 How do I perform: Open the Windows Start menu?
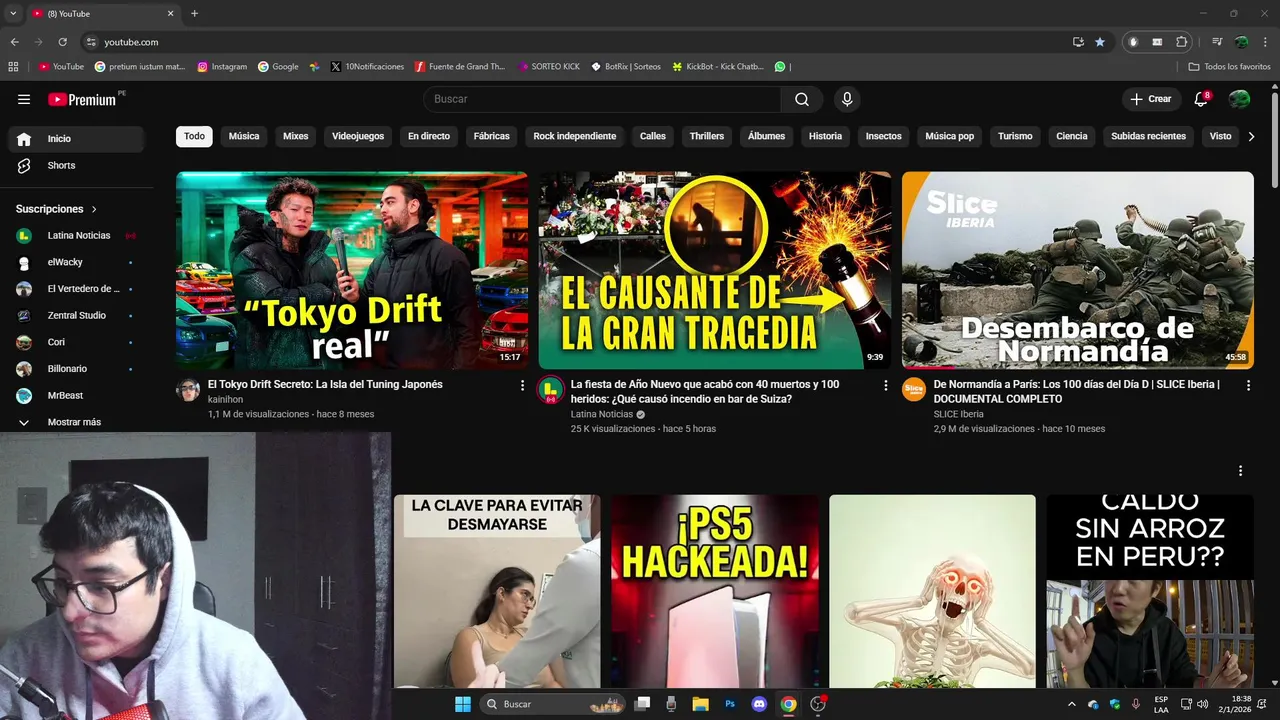[463, 704]
